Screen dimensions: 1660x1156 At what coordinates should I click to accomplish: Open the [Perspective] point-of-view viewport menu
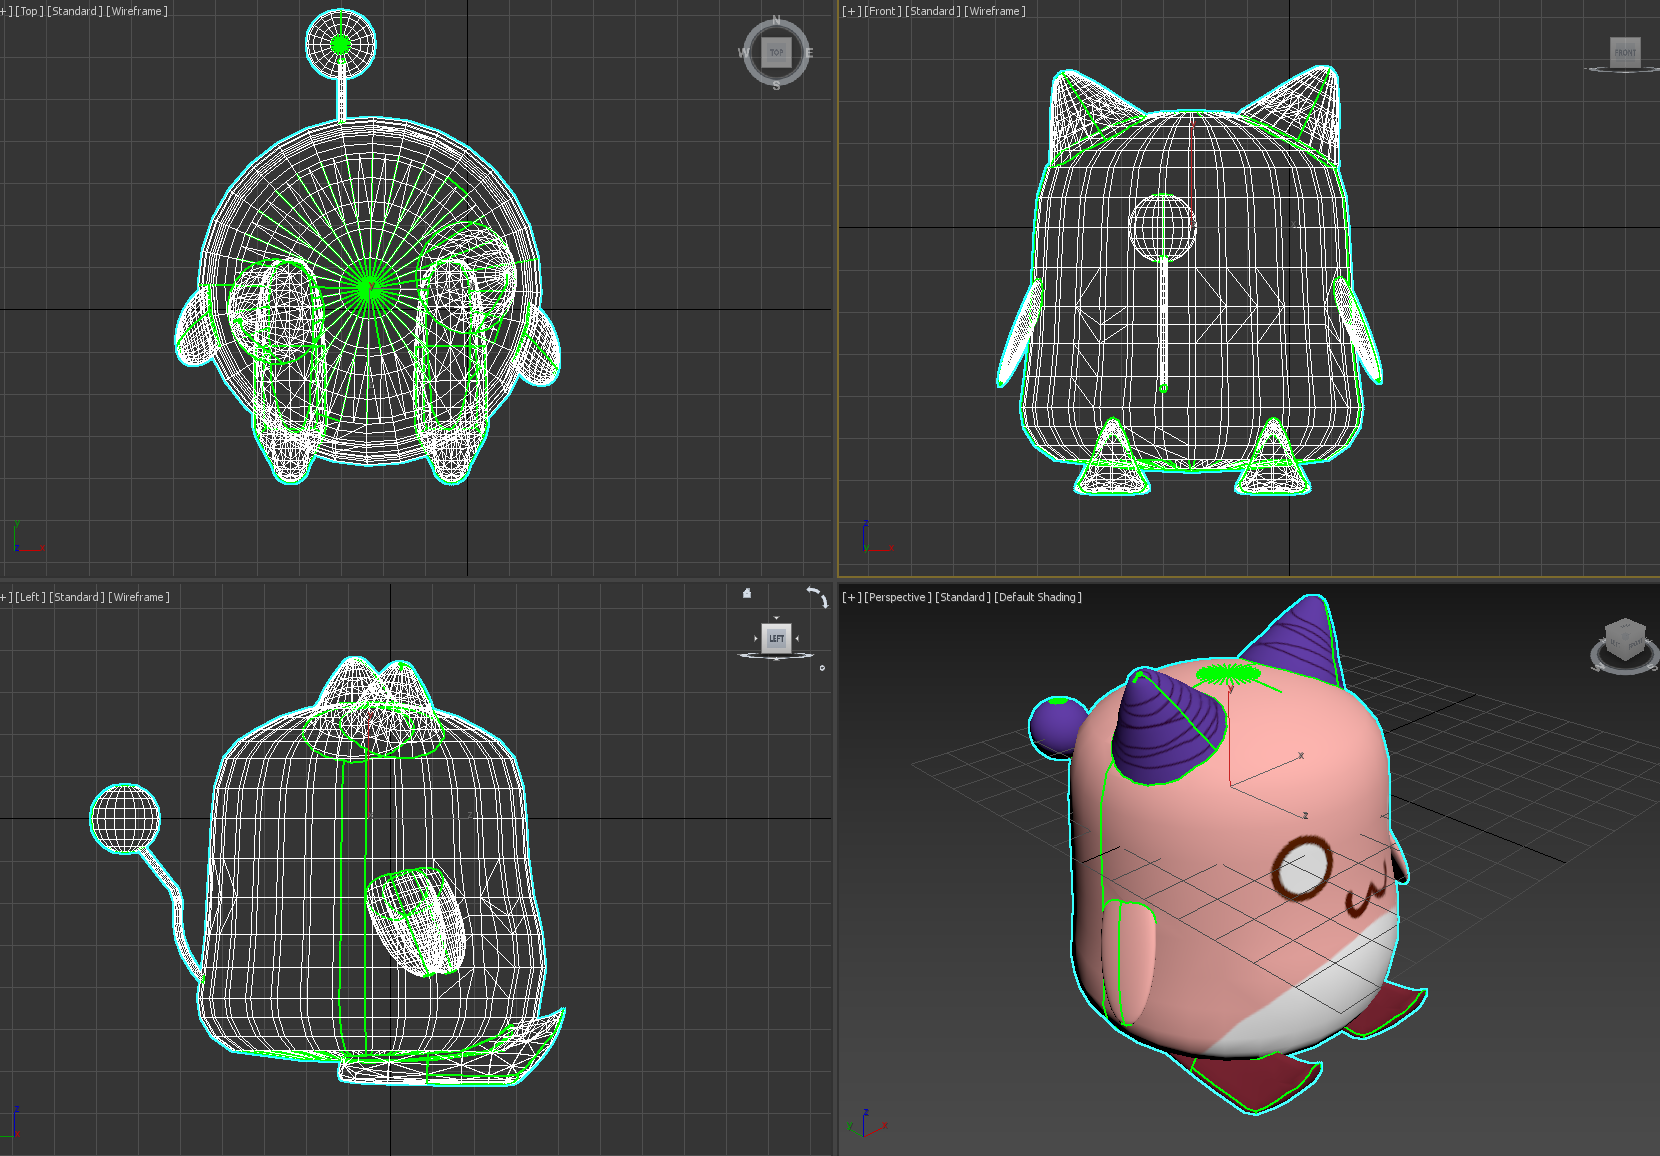897,597
